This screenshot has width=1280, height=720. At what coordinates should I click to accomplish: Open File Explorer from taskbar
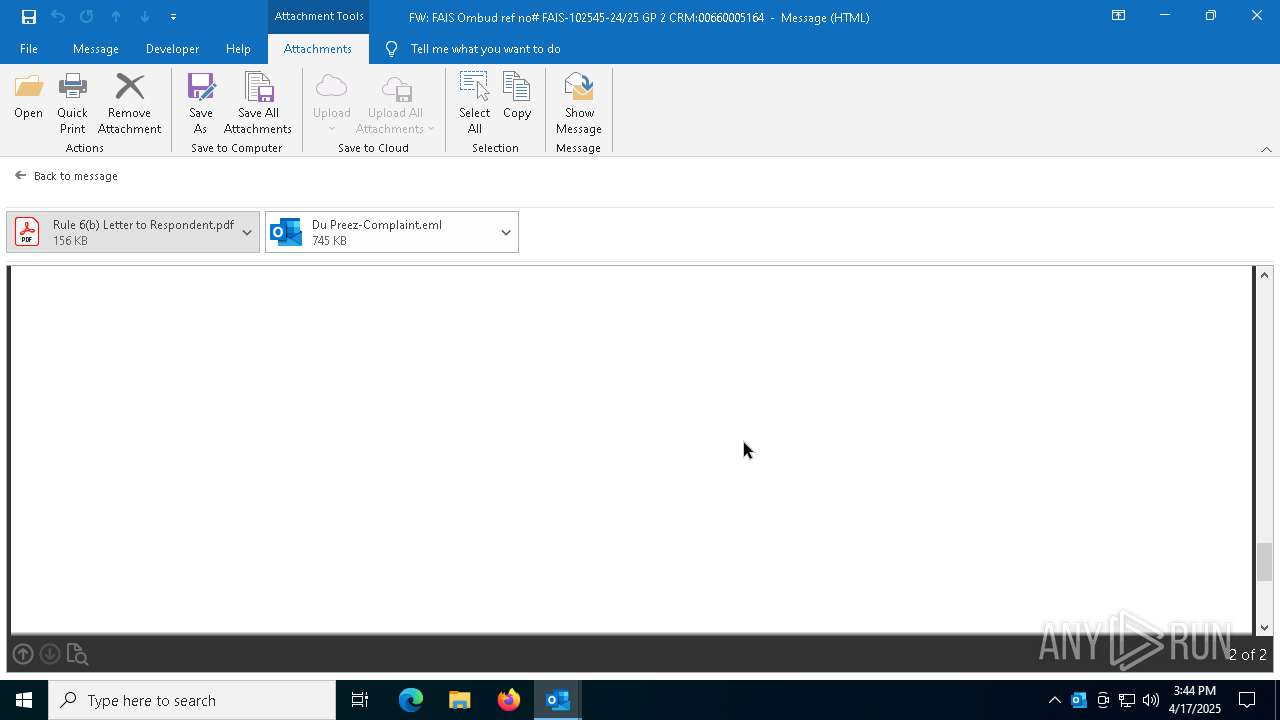tap(459, 700)
